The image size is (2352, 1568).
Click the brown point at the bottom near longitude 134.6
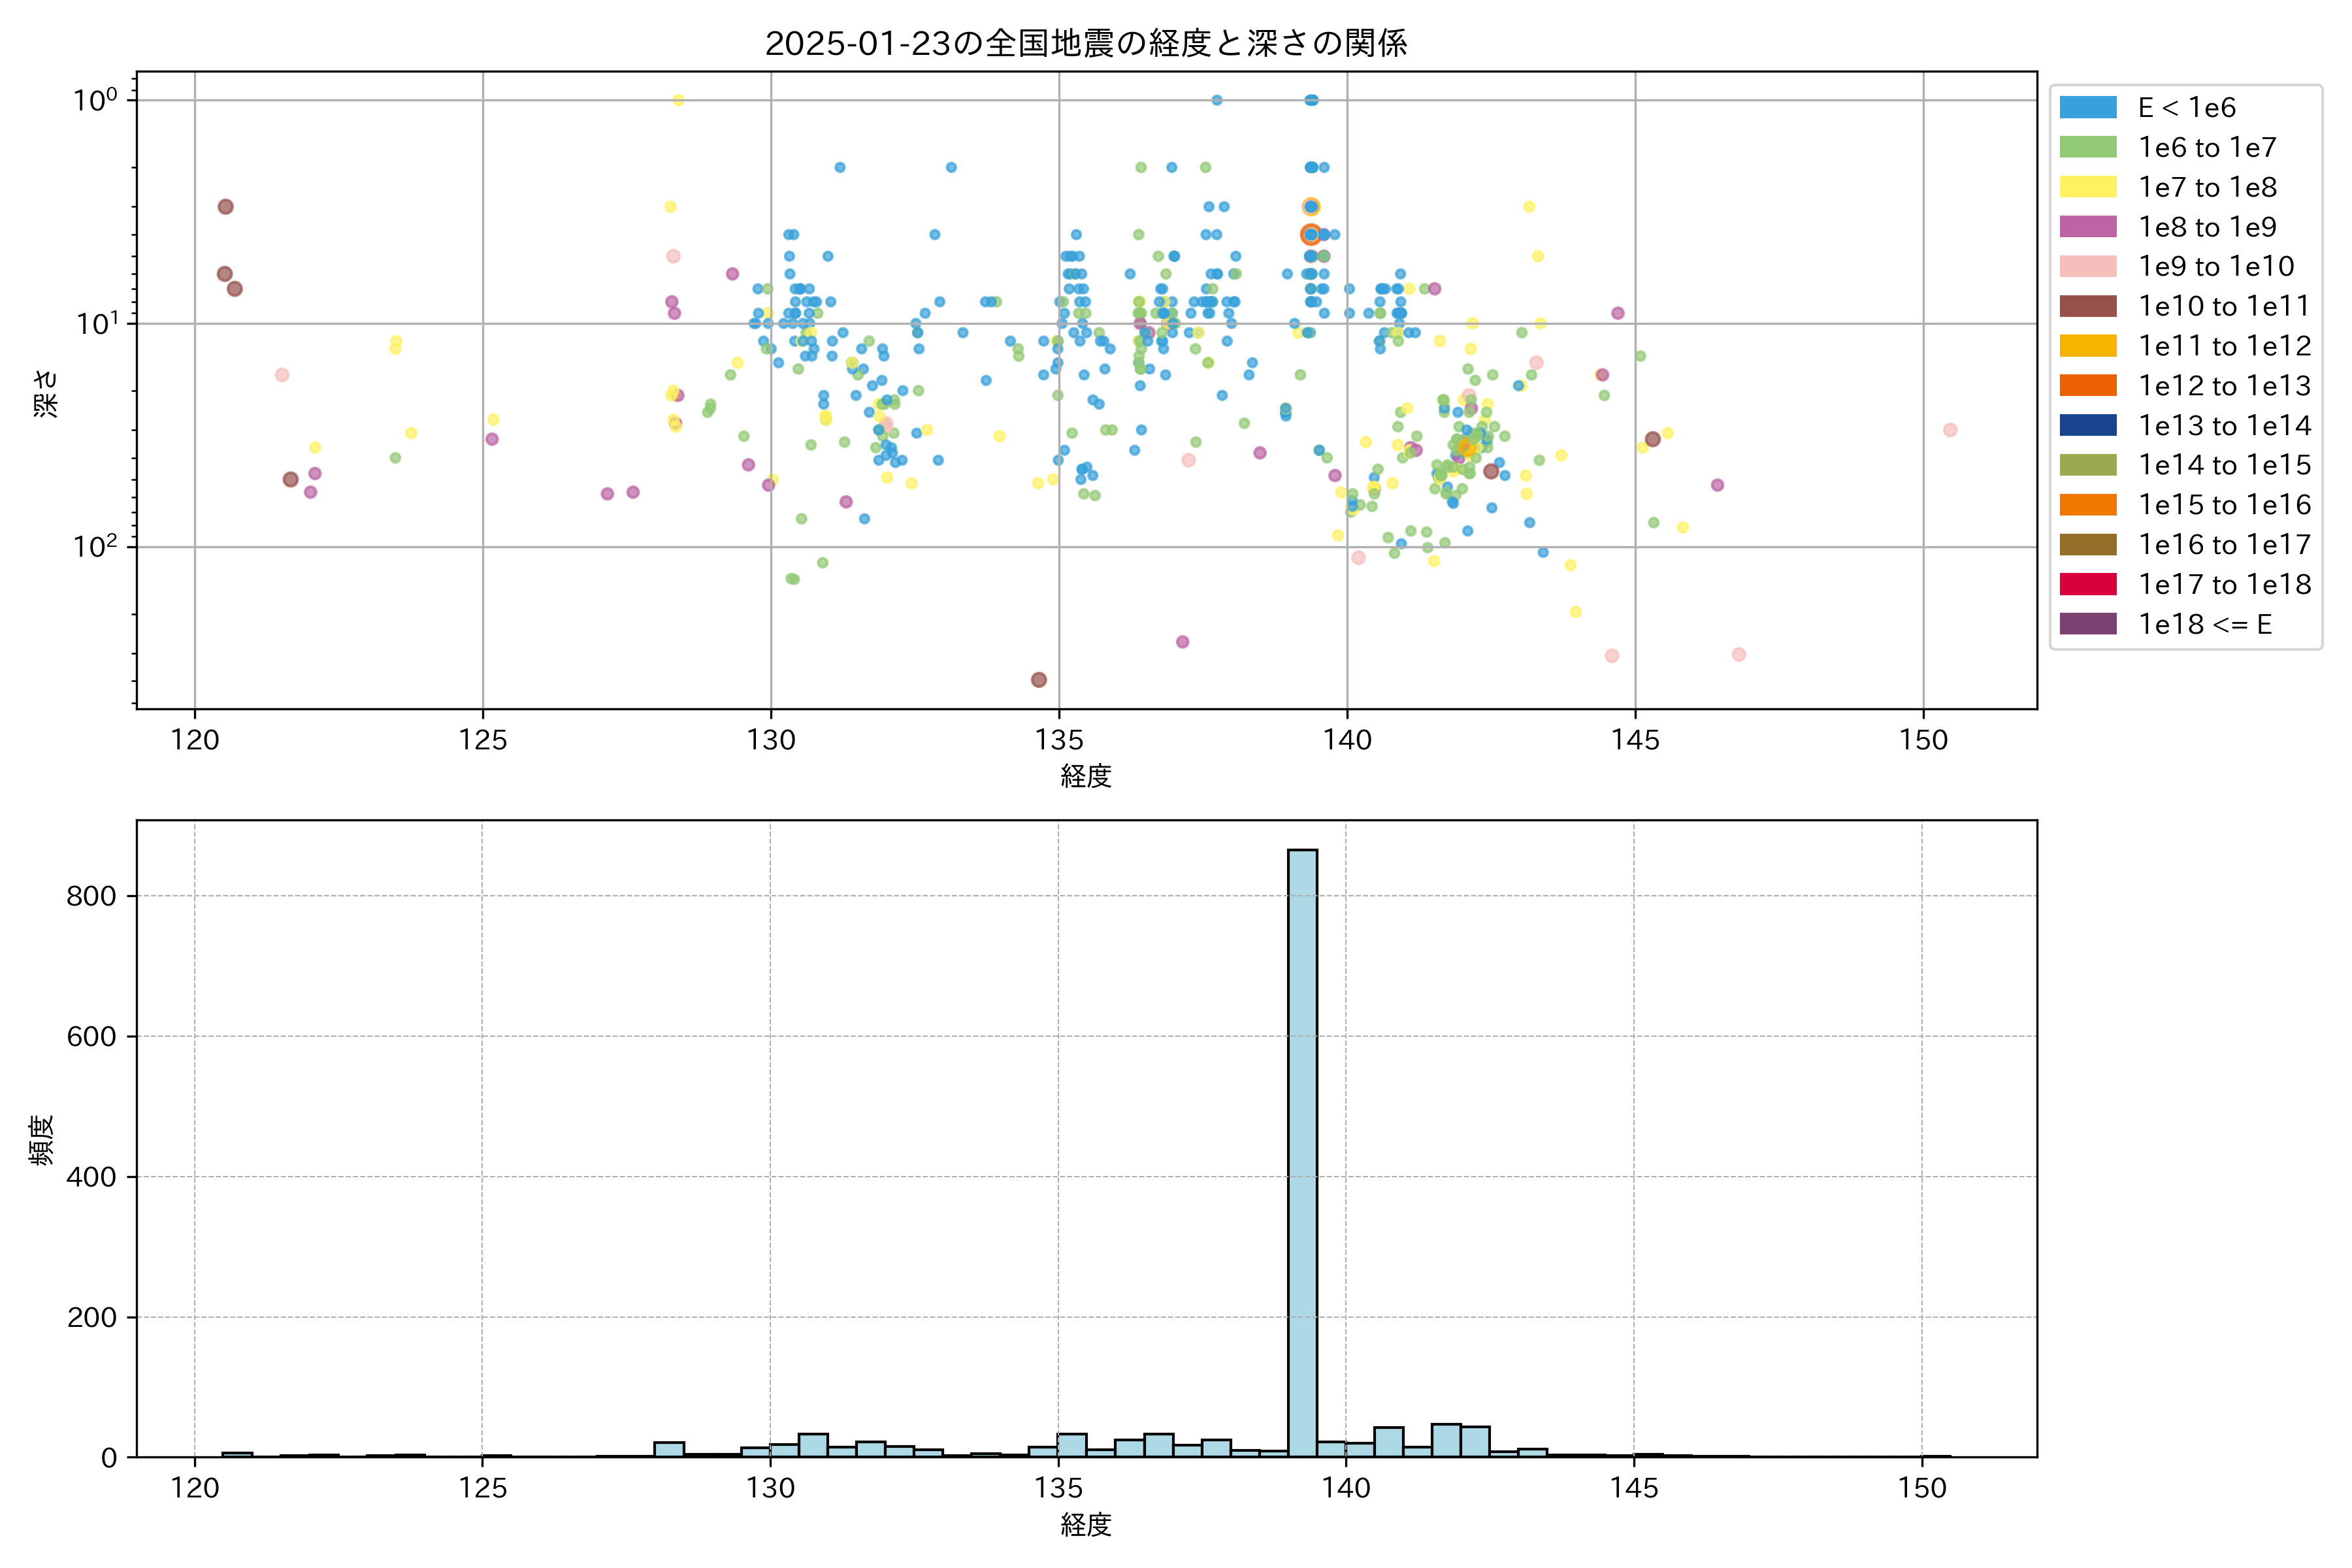(1038, 680)
